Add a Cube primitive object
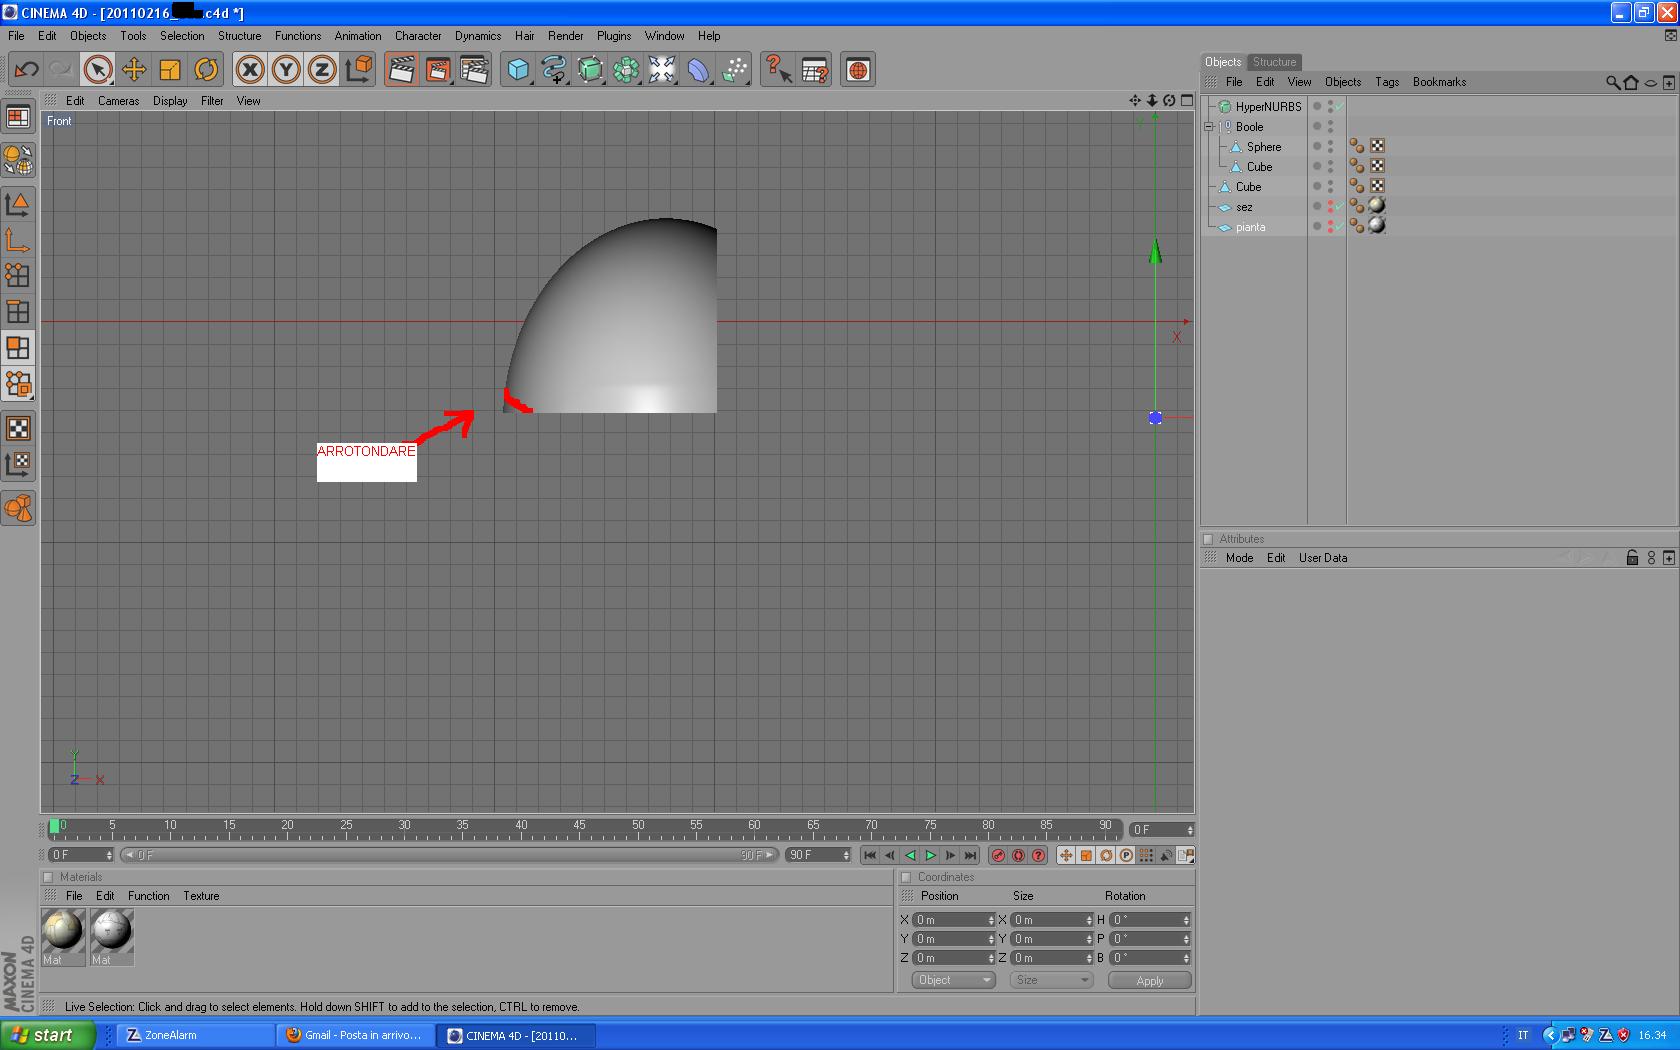 (x=518, y=70)
